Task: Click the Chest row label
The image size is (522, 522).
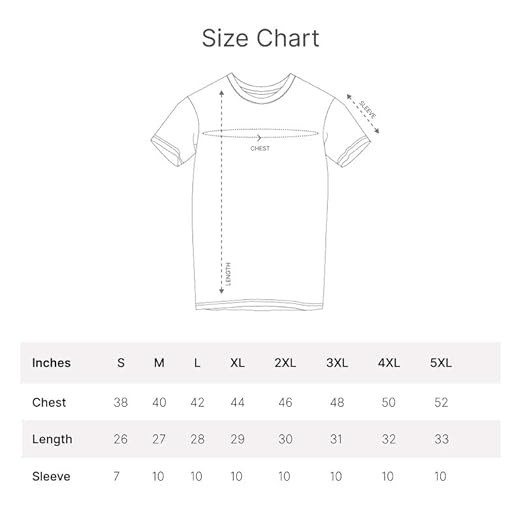Action: click(x=49, y=402)
